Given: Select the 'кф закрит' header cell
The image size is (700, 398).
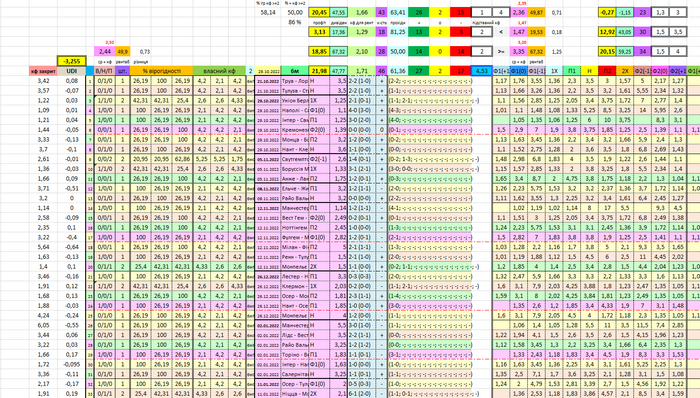Looking at the screenshot, I should pos(43,71).
